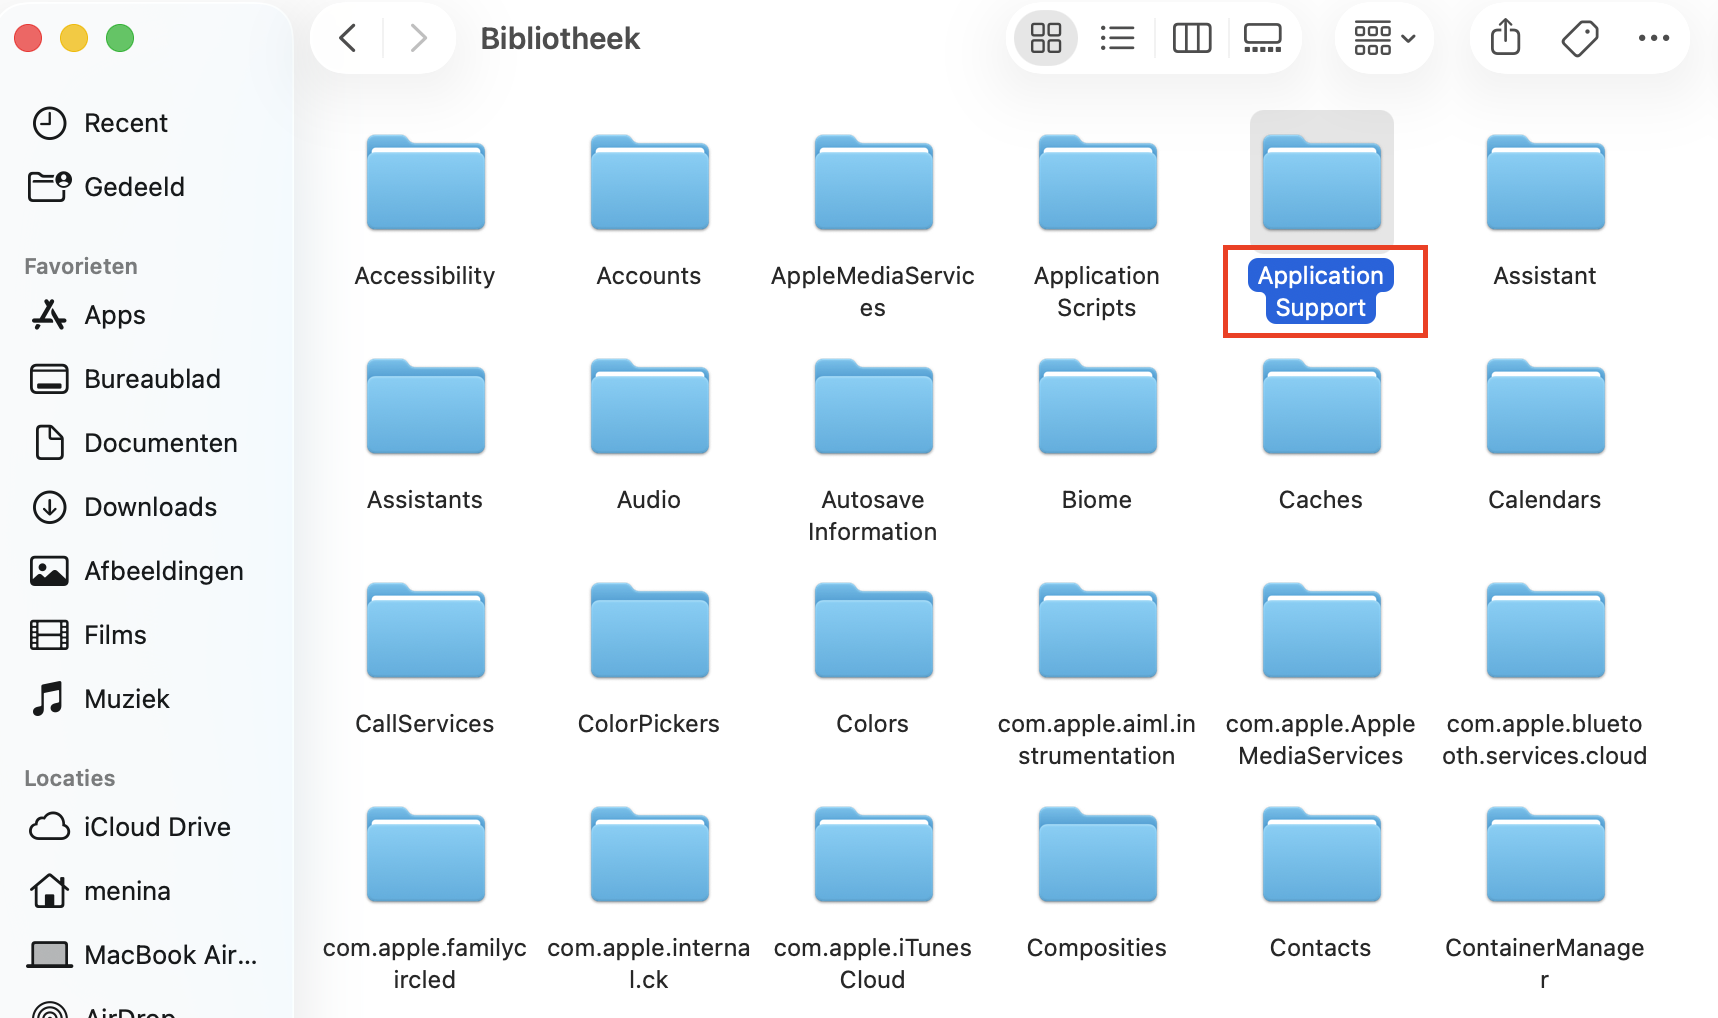Click the green fullscreen window control
Screen dimensions: 1718x1018
point(120,38)
